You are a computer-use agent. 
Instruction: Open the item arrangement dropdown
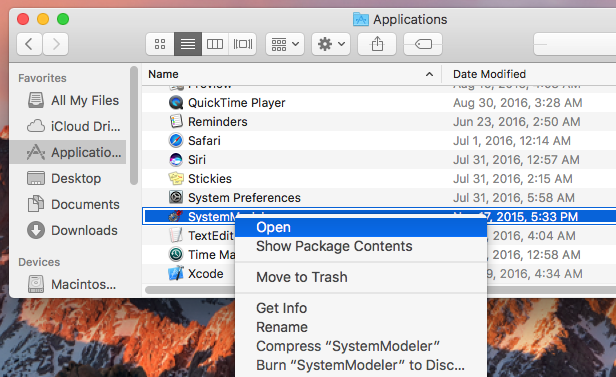coord(285,44)
